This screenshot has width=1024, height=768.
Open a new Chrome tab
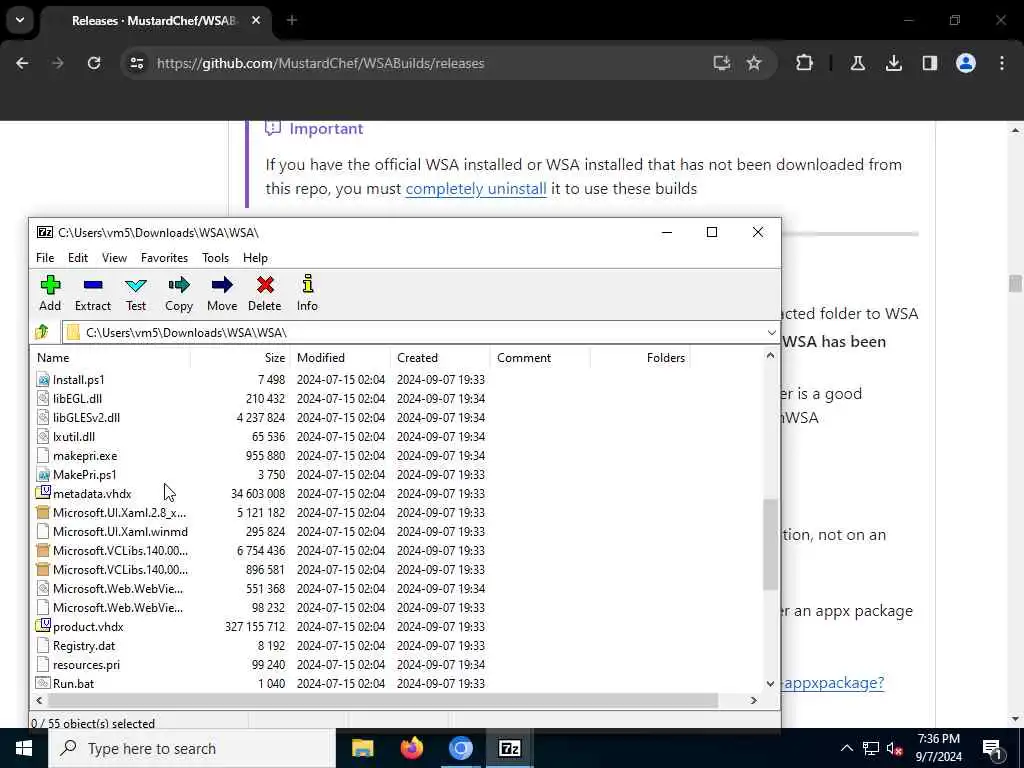click(x=292, y=20)
